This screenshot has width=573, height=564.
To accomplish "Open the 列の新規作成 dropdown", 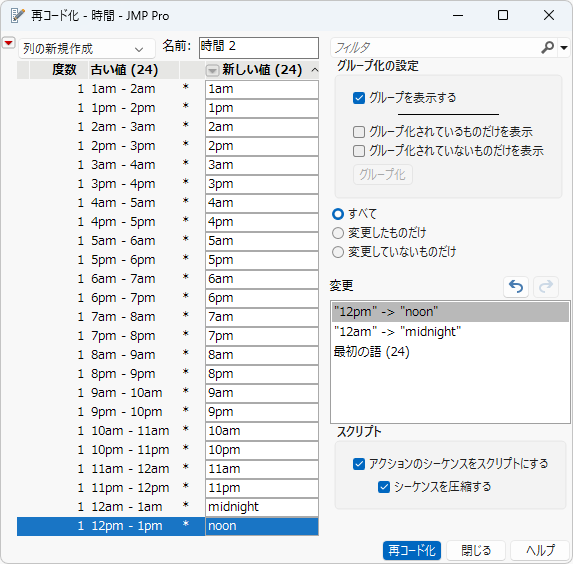I will point(87,49).
